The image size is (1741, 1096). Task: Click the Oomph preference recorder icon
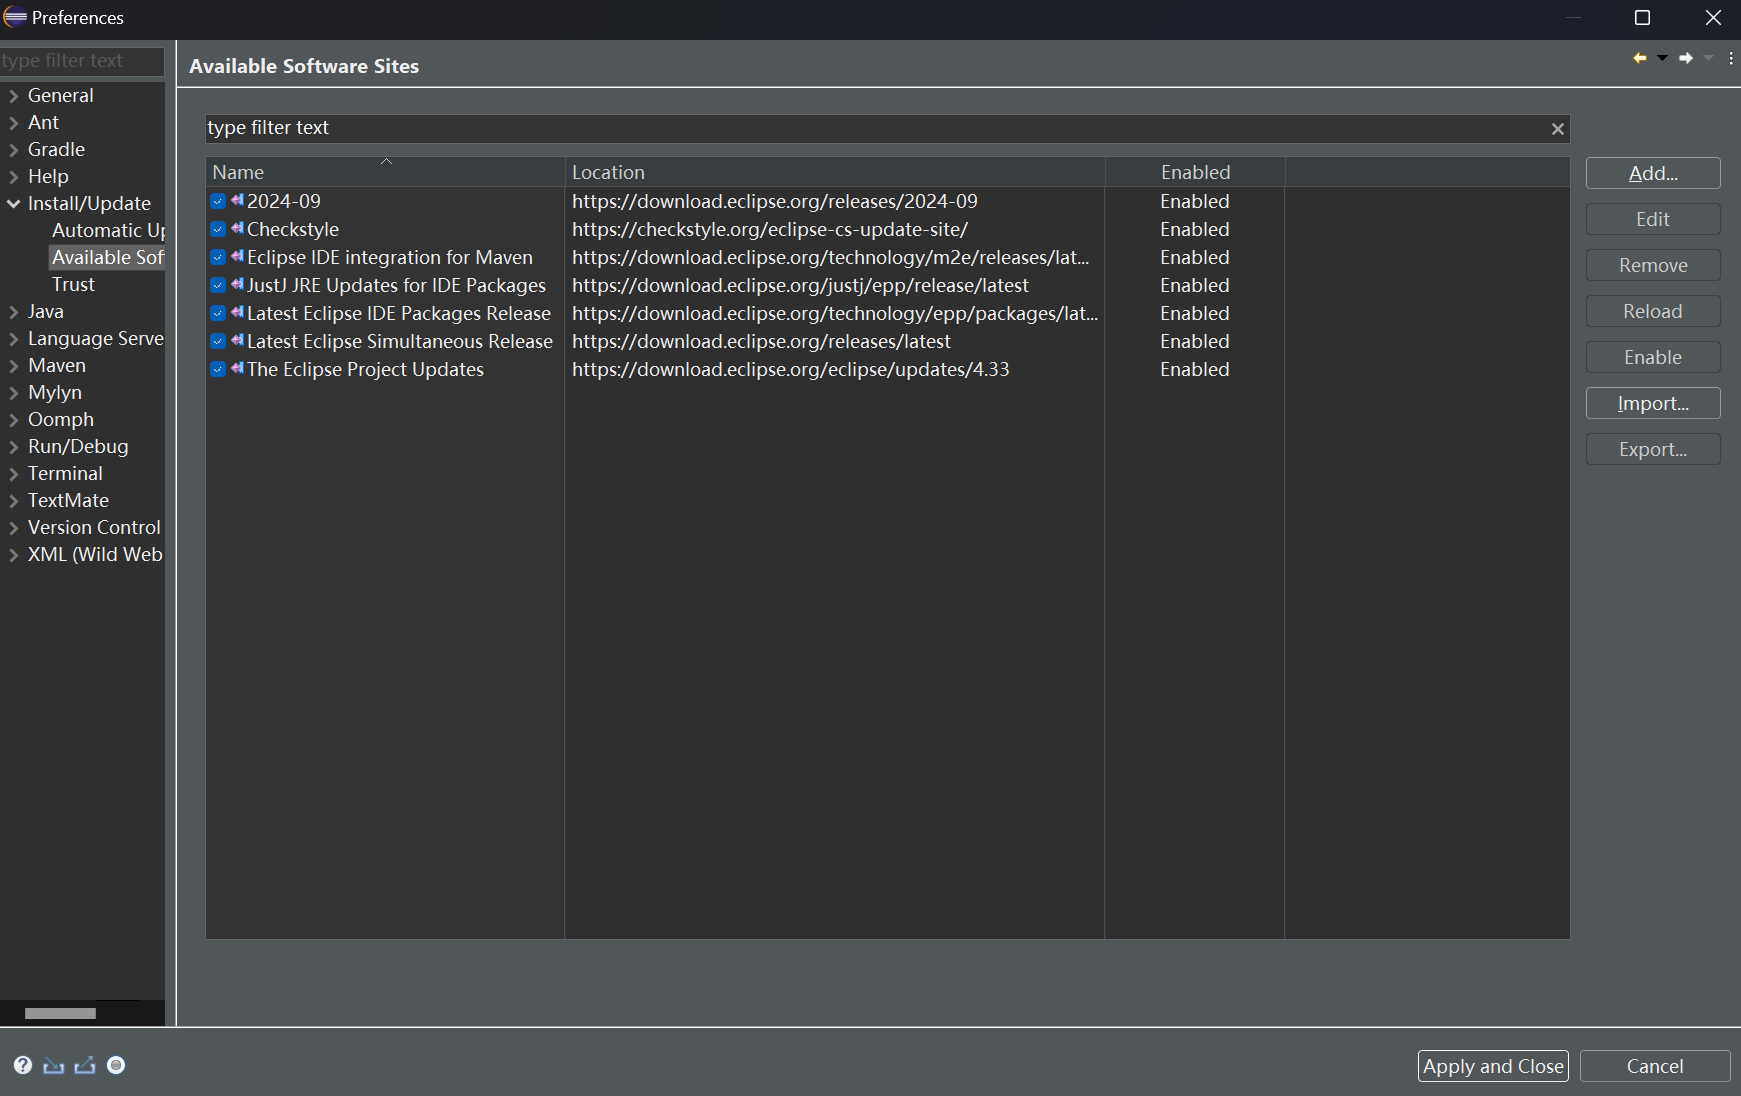(116, 1065)
